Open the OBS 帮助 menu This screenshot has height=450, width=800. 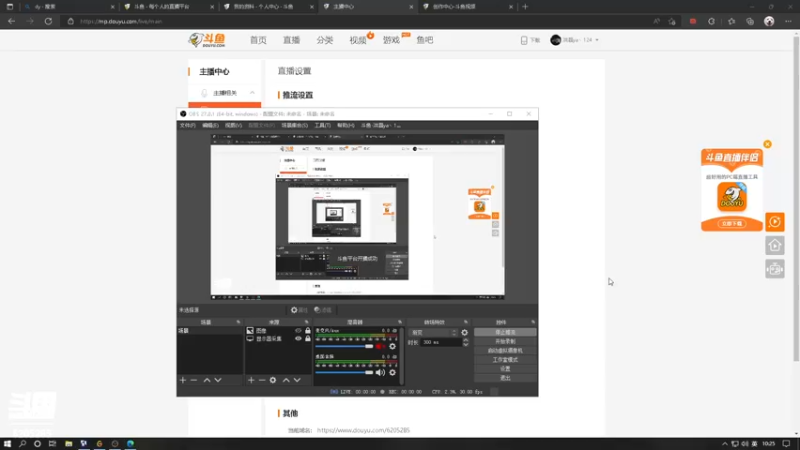tap(345, 126)
